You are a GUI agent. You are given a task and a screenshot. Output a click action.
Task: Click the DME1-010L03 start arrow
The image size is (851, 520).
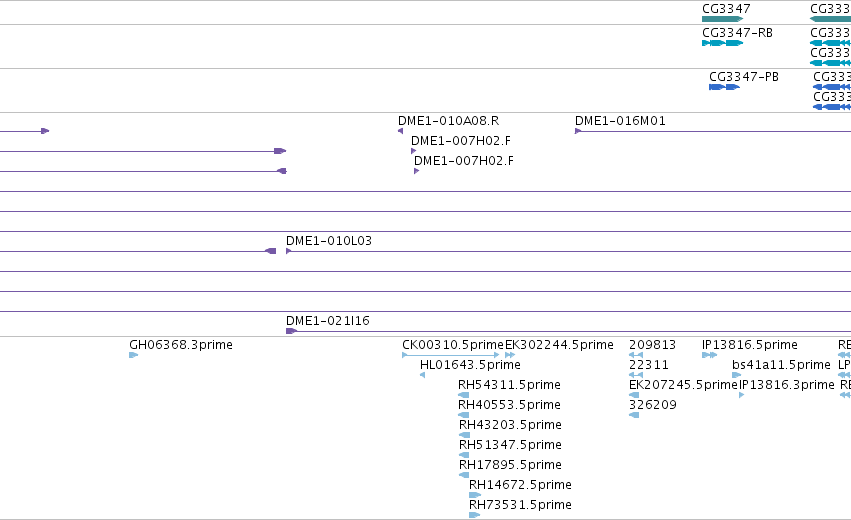coord(289,251)
